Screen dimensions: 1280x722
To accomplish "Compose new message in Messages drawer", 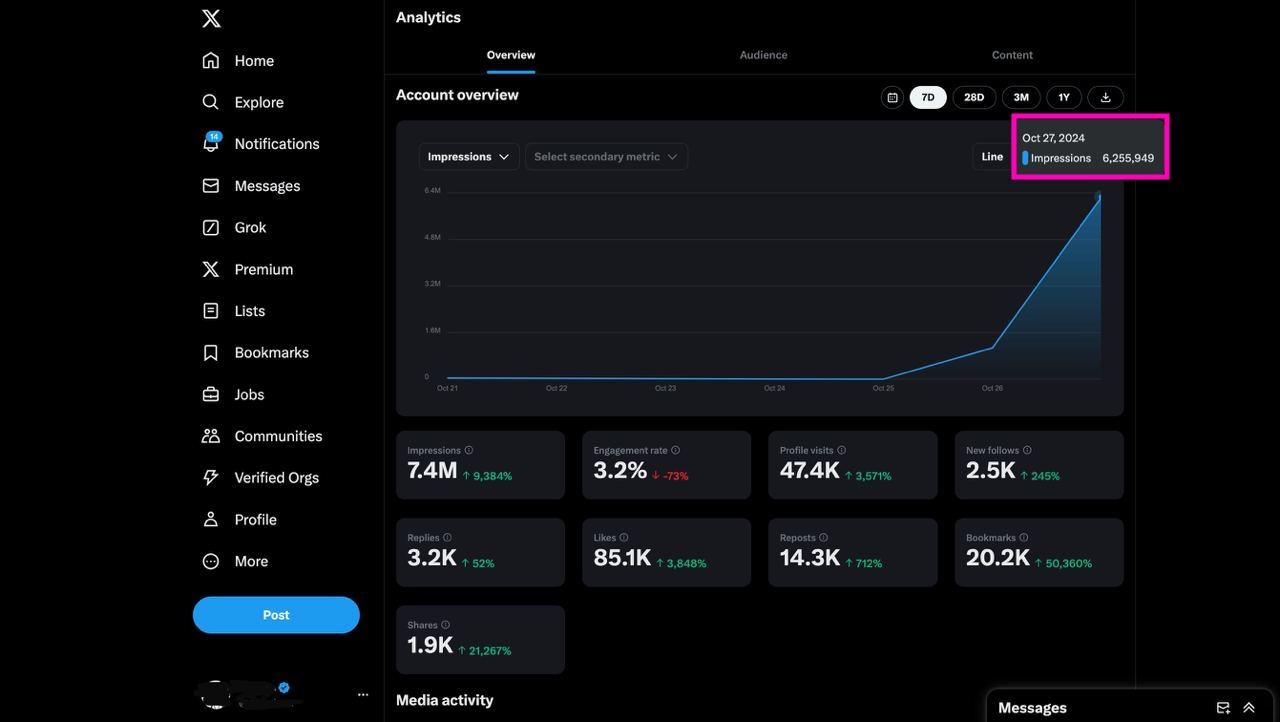I will tap(1222, 708).
